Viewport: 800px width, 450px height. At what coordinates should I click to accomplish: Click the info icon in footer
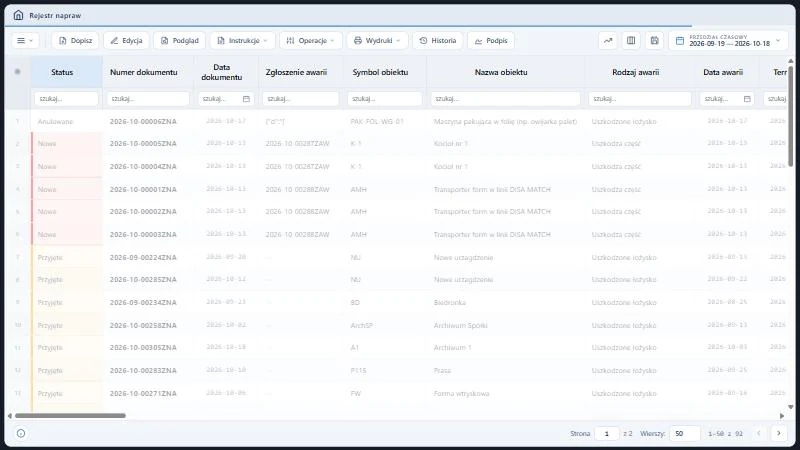pyautogui.click(x=21, y=433)
